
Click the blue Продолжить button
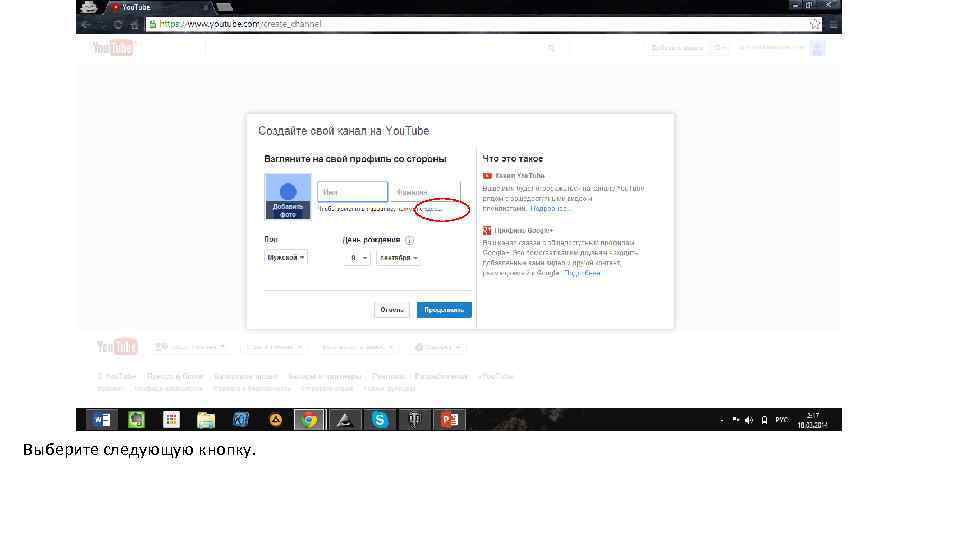(x=444, y=310)
